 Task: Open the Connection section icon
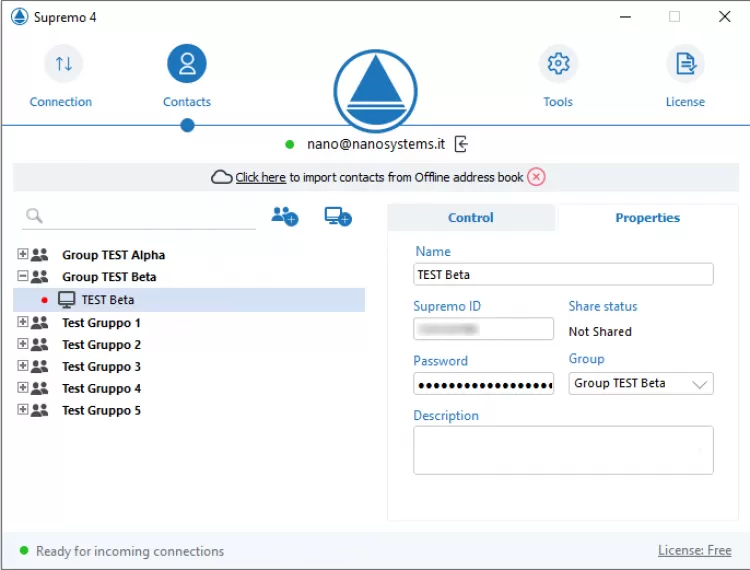63,65
